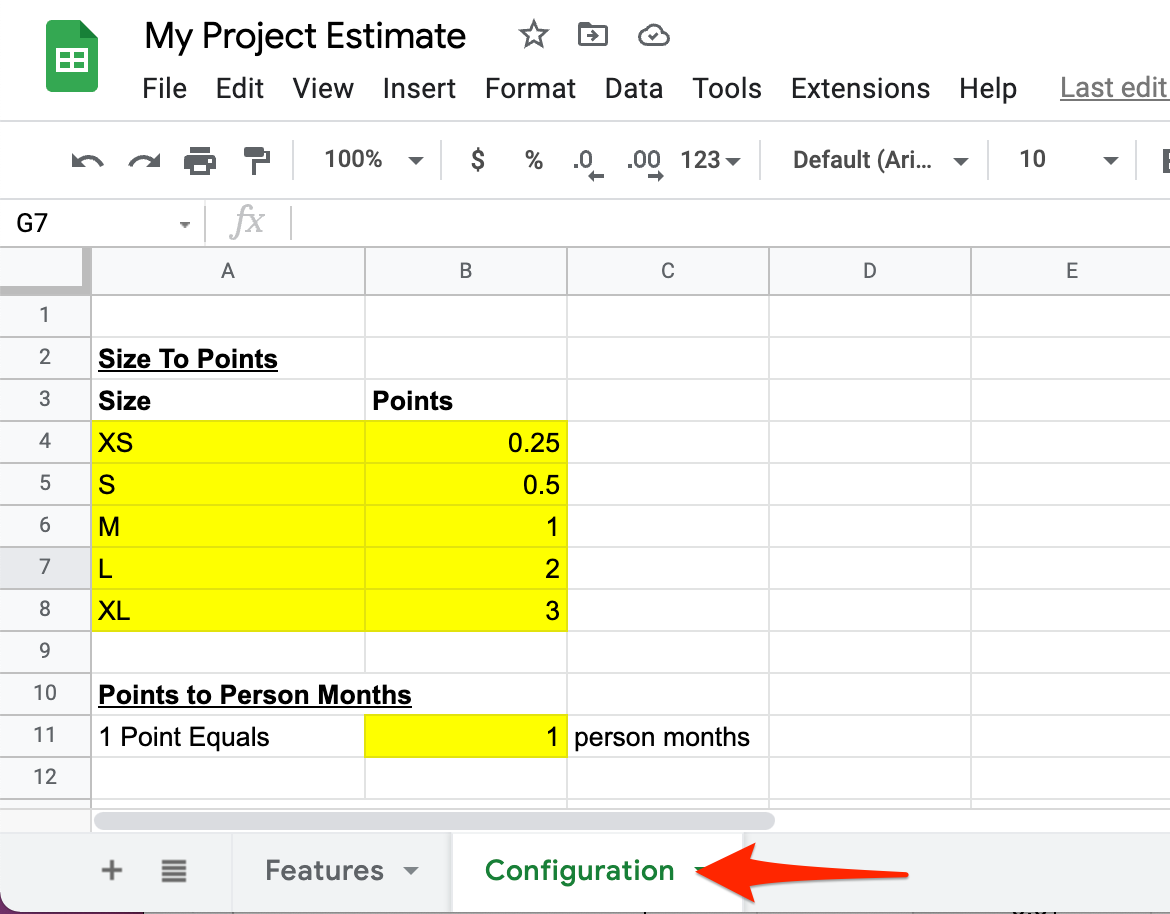This screenshot has width=1170, height=914.
Task: Click the Undo icon
Action: (x=87, y=160)
